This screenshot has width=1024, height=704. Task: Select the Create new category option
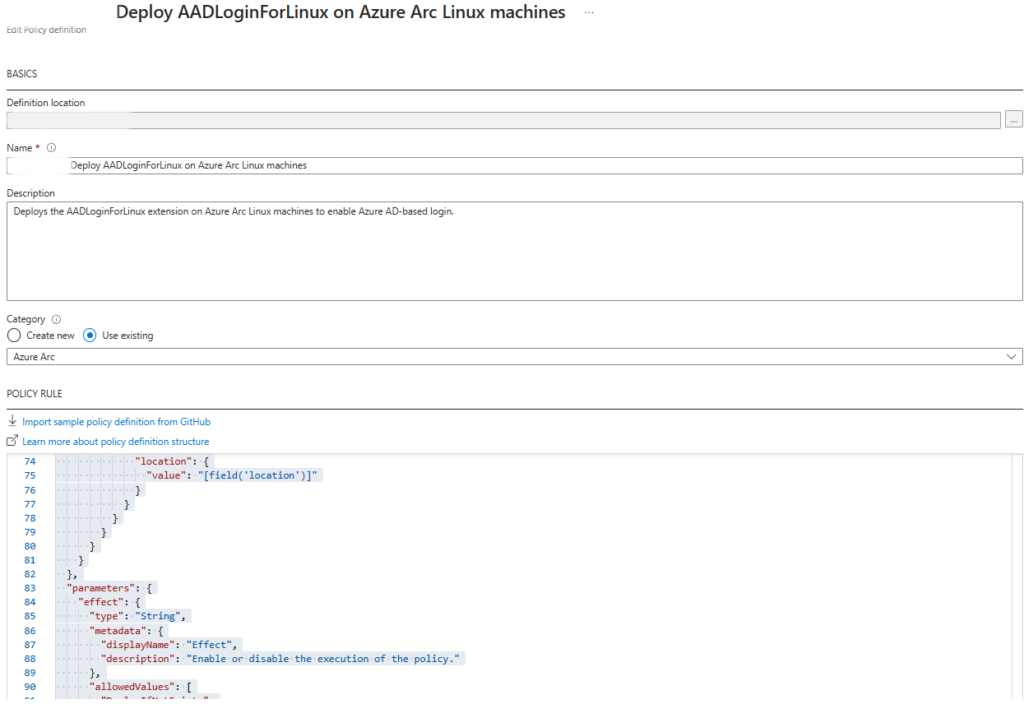(13, 335)
